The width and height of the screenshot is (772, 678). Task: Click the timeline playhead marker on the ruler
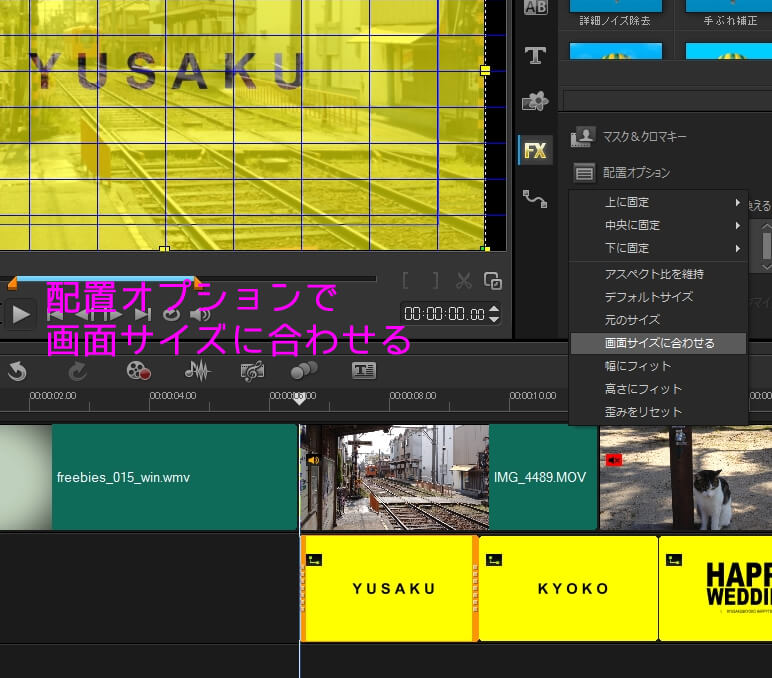click(x=299, y=400)
